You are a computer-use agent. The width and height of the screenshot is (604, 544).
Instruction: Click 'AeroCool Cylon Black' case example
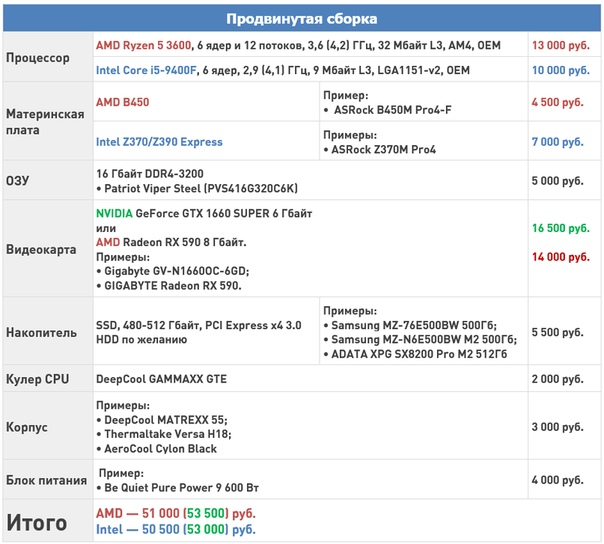(x=160, y=449)
